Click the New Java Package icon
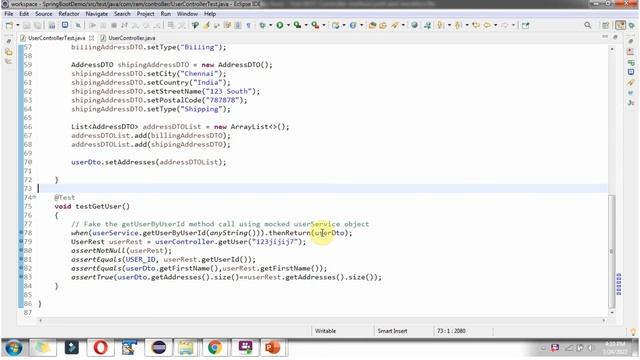This screenshot has height=360, width=640. tap(336, 25)
